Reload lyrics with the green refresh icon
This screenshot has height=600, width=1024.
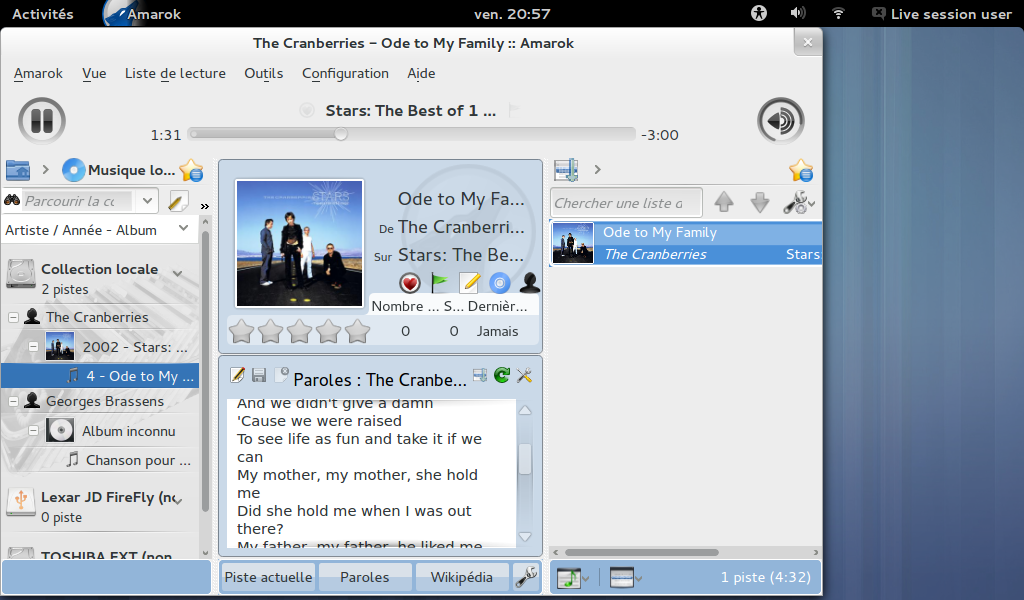tap(502, 375)
